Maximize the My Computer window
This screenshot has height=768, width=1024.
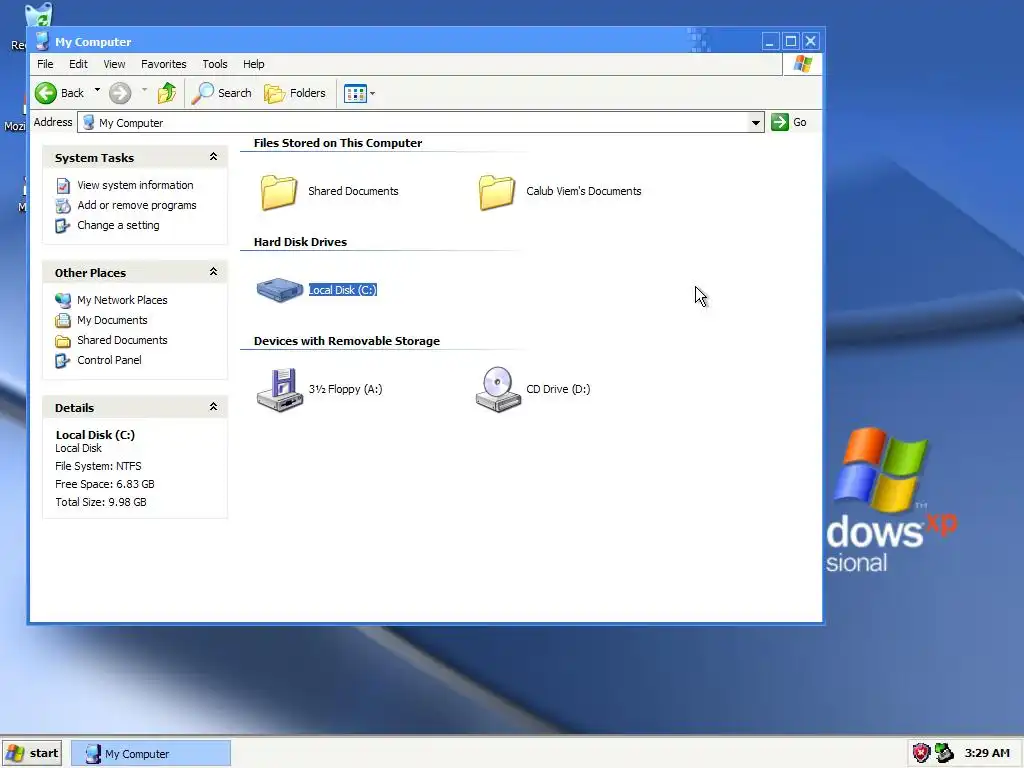point(790,41)
